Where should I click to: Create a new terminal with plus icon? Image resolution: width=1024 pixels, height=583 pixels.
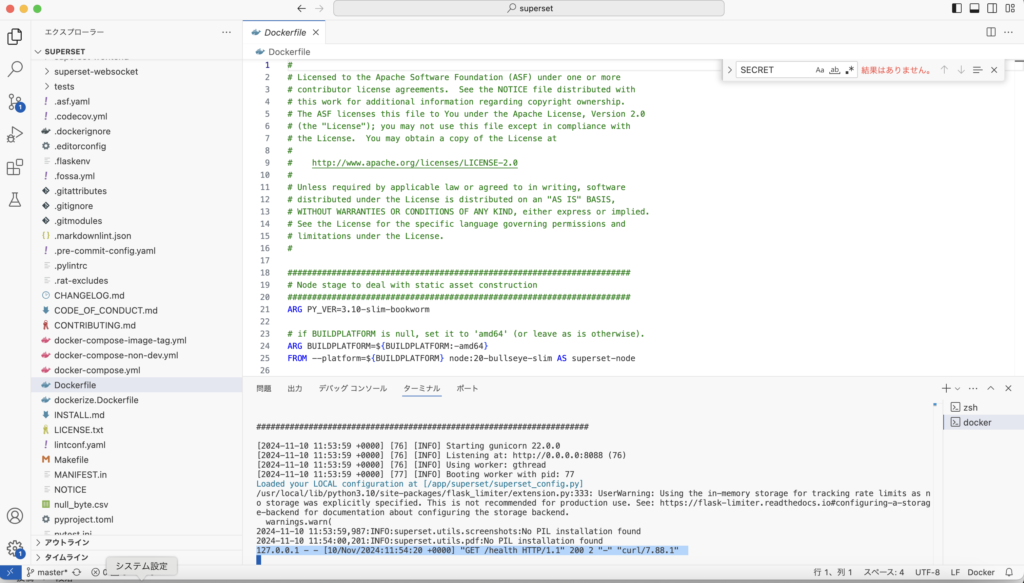(x=946, y=388)
